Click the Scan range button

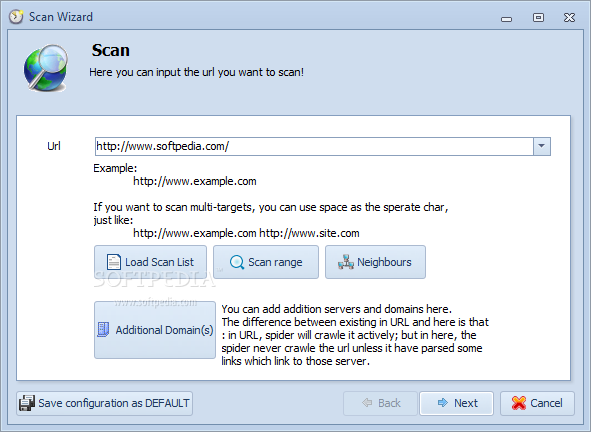[266, 262]
